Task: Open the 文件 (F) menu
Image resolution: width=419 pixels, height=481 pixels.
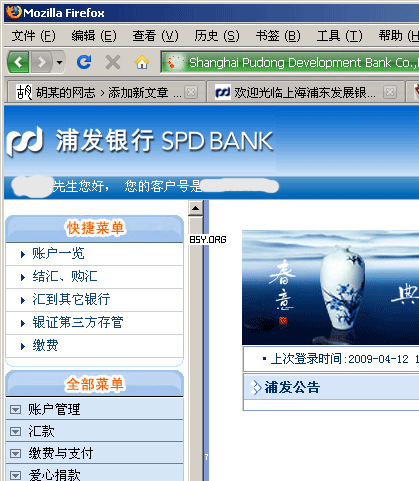Action: pyautogui.click(x=34, y=36)
